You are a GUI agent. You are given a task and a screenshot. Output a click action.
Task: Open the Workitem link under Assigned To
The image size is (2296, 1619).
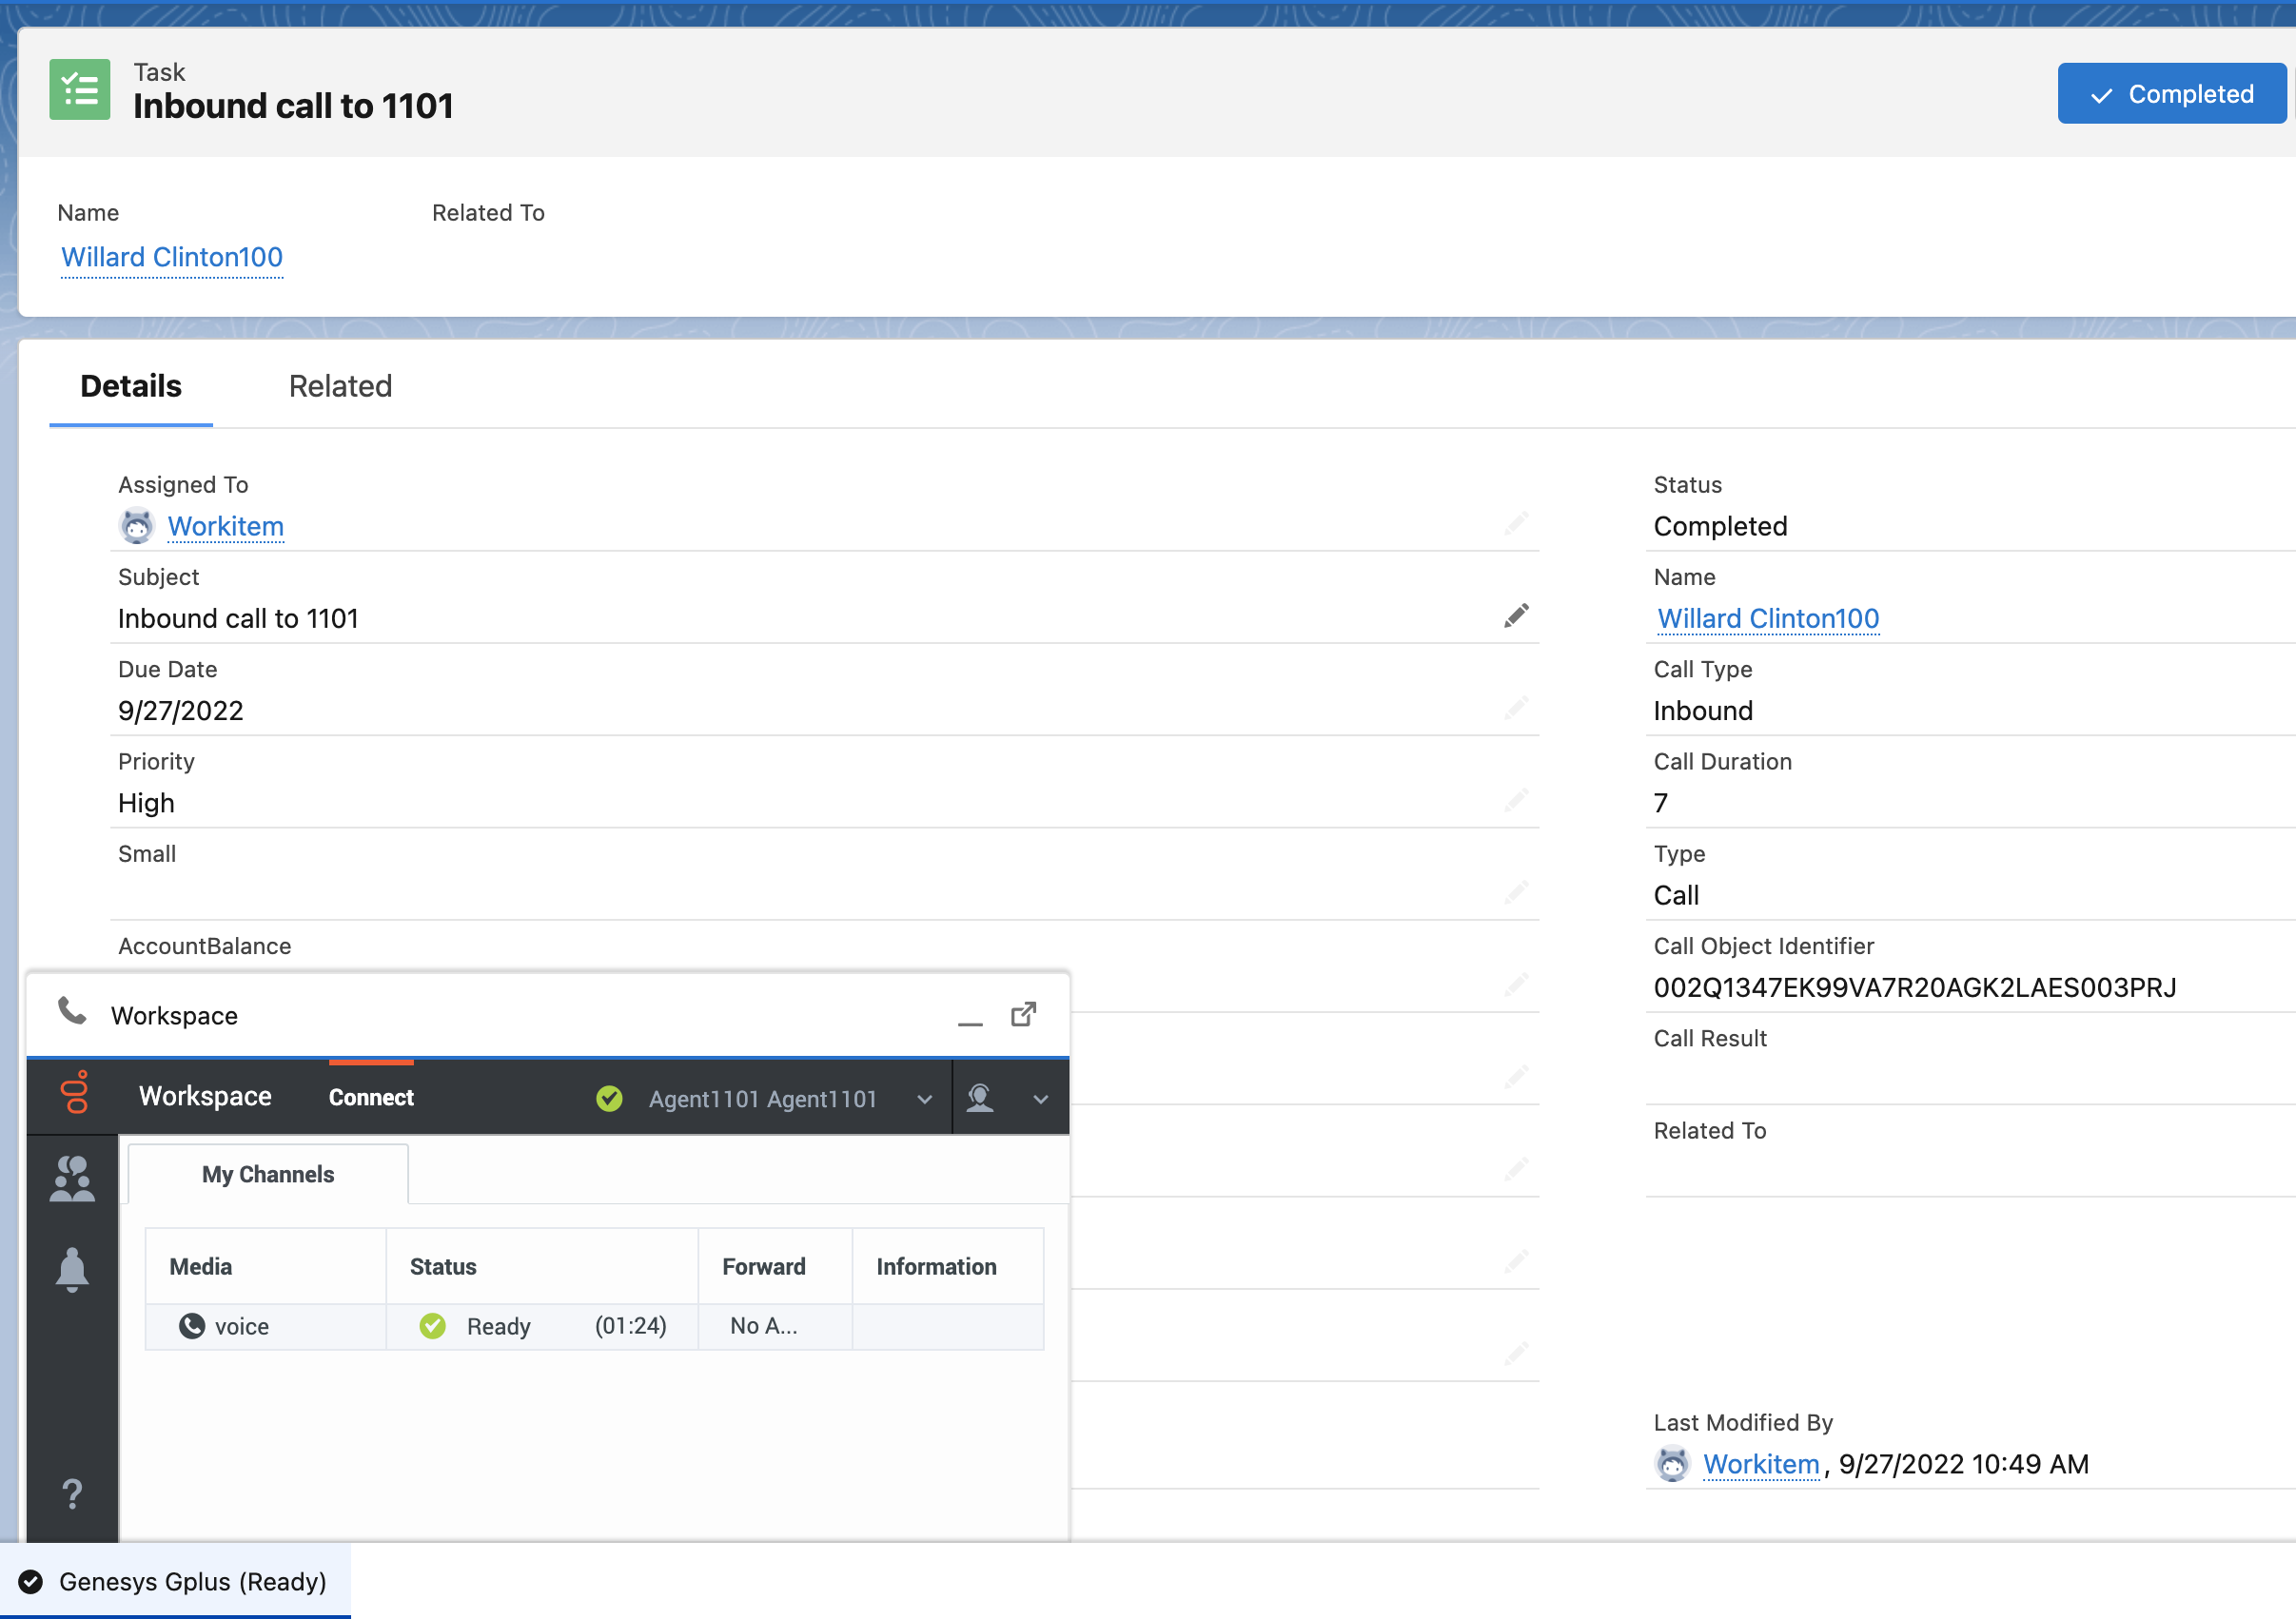coord(226,526)
